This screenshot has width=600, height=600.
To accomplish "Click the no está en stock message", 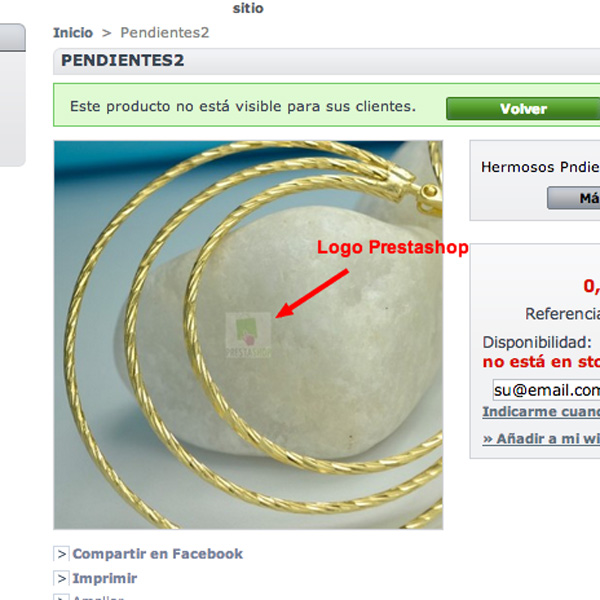I will click(x=541, y=362).
